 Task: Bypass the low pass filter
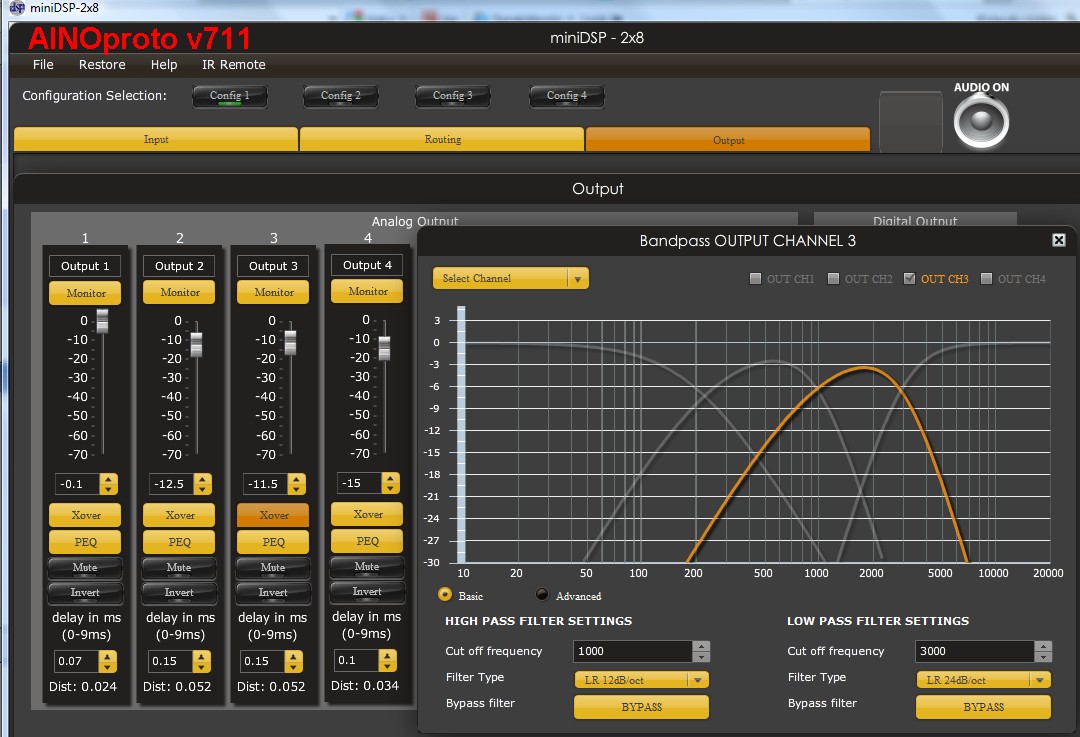click(x=984, y=707)
